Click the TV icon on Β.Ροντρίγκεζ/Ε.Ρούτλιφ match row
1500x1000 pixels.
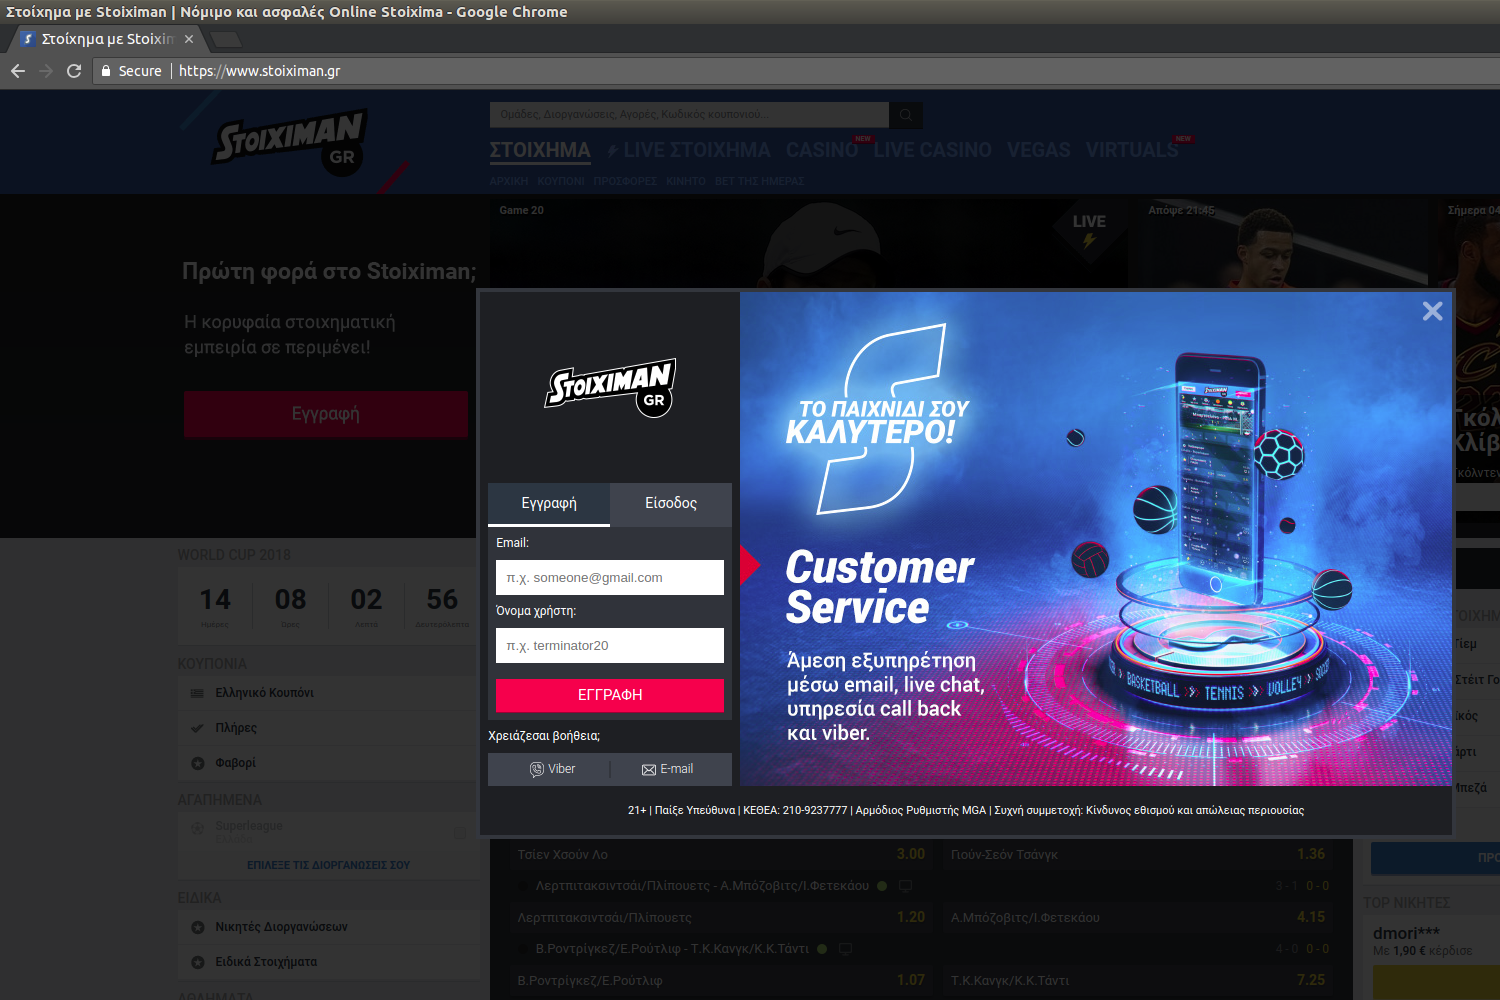[x=845, y=949]
